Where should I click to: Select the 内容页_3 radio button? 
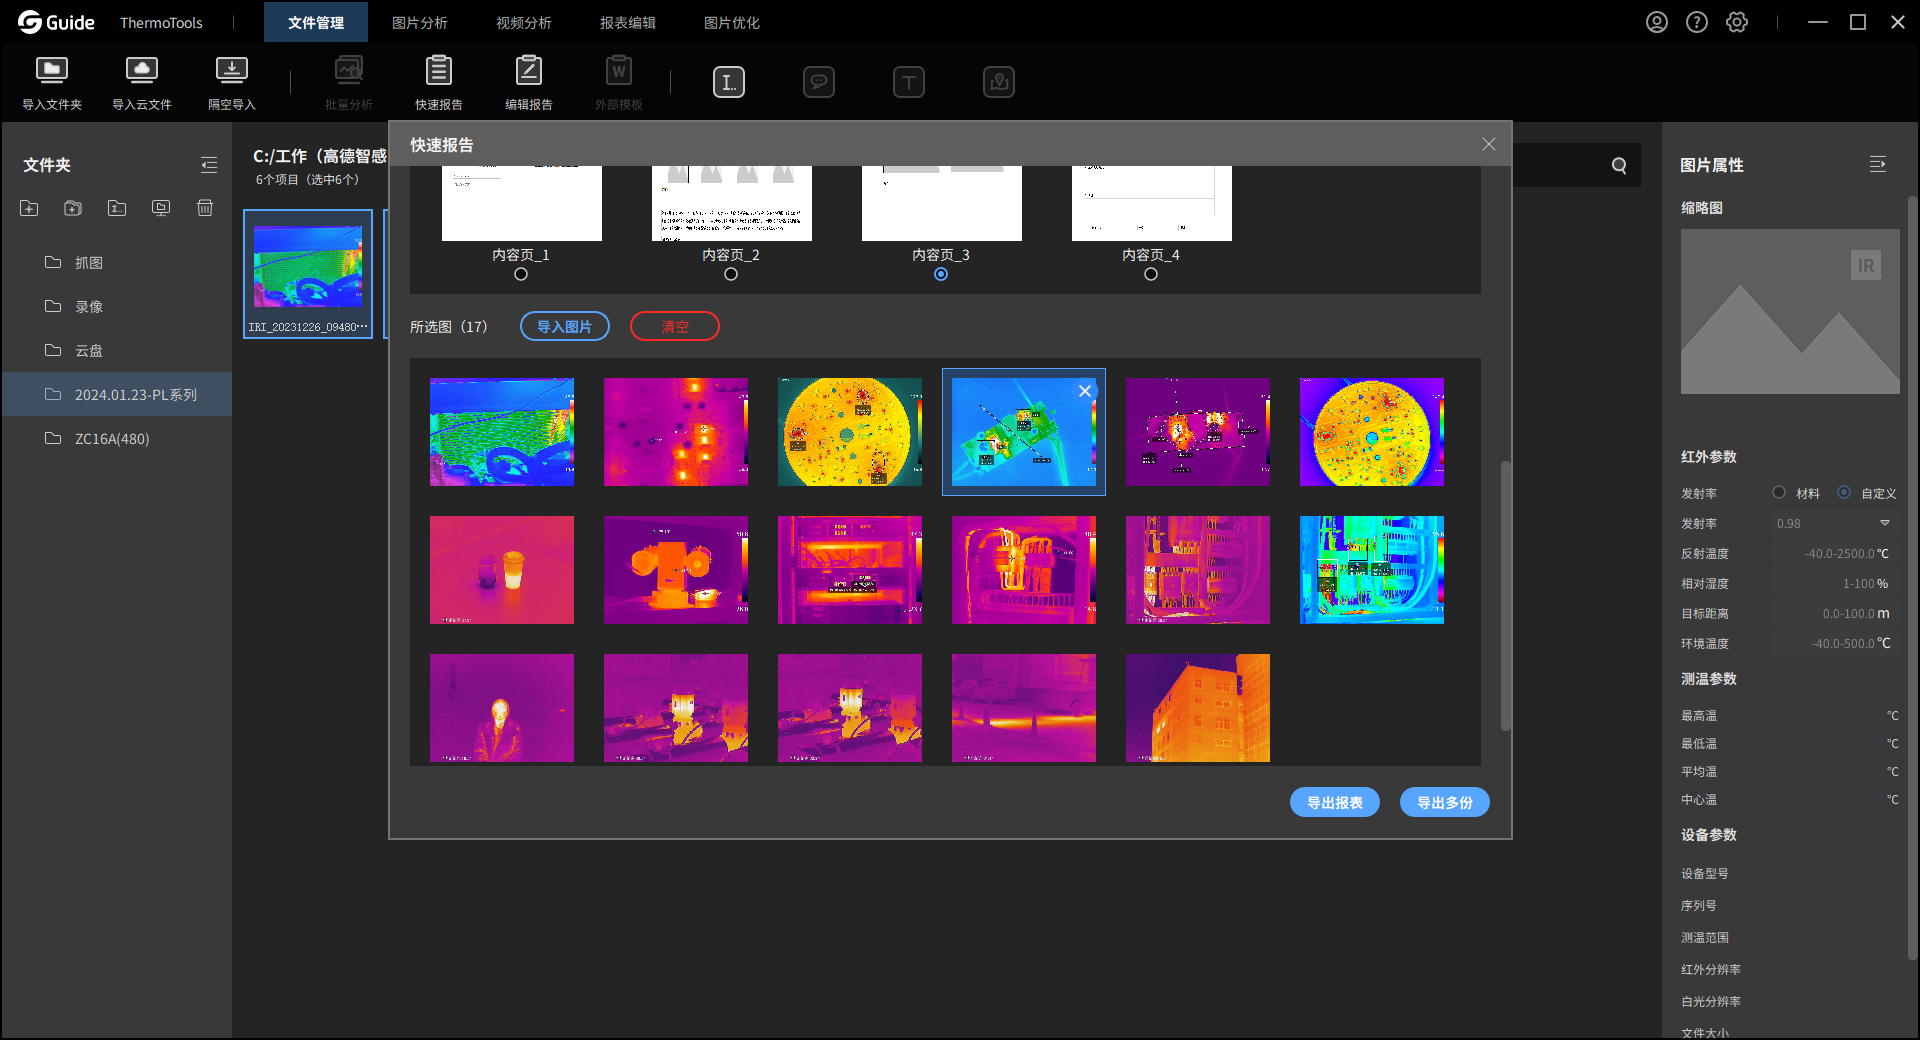pos(941,274)
